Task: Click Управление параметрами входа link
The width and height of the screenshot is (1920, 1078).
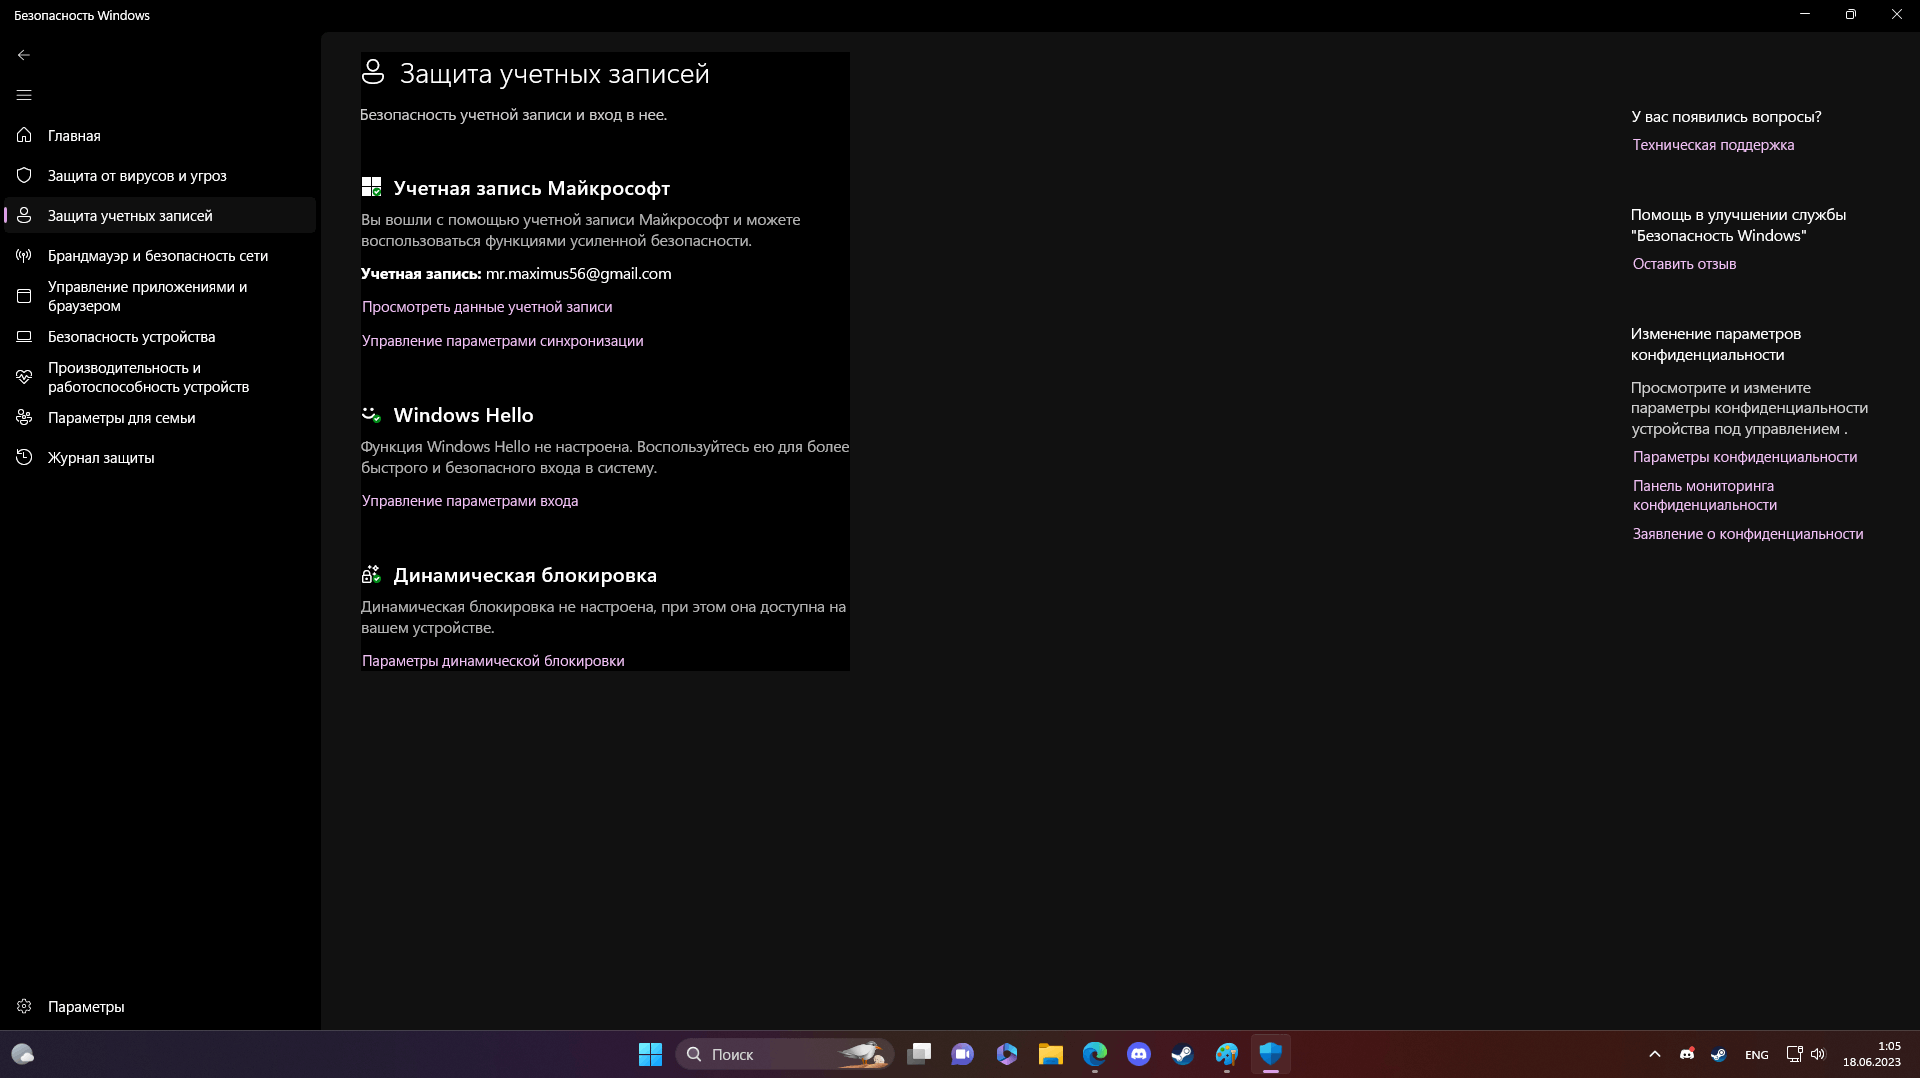Action: [470, 501]
